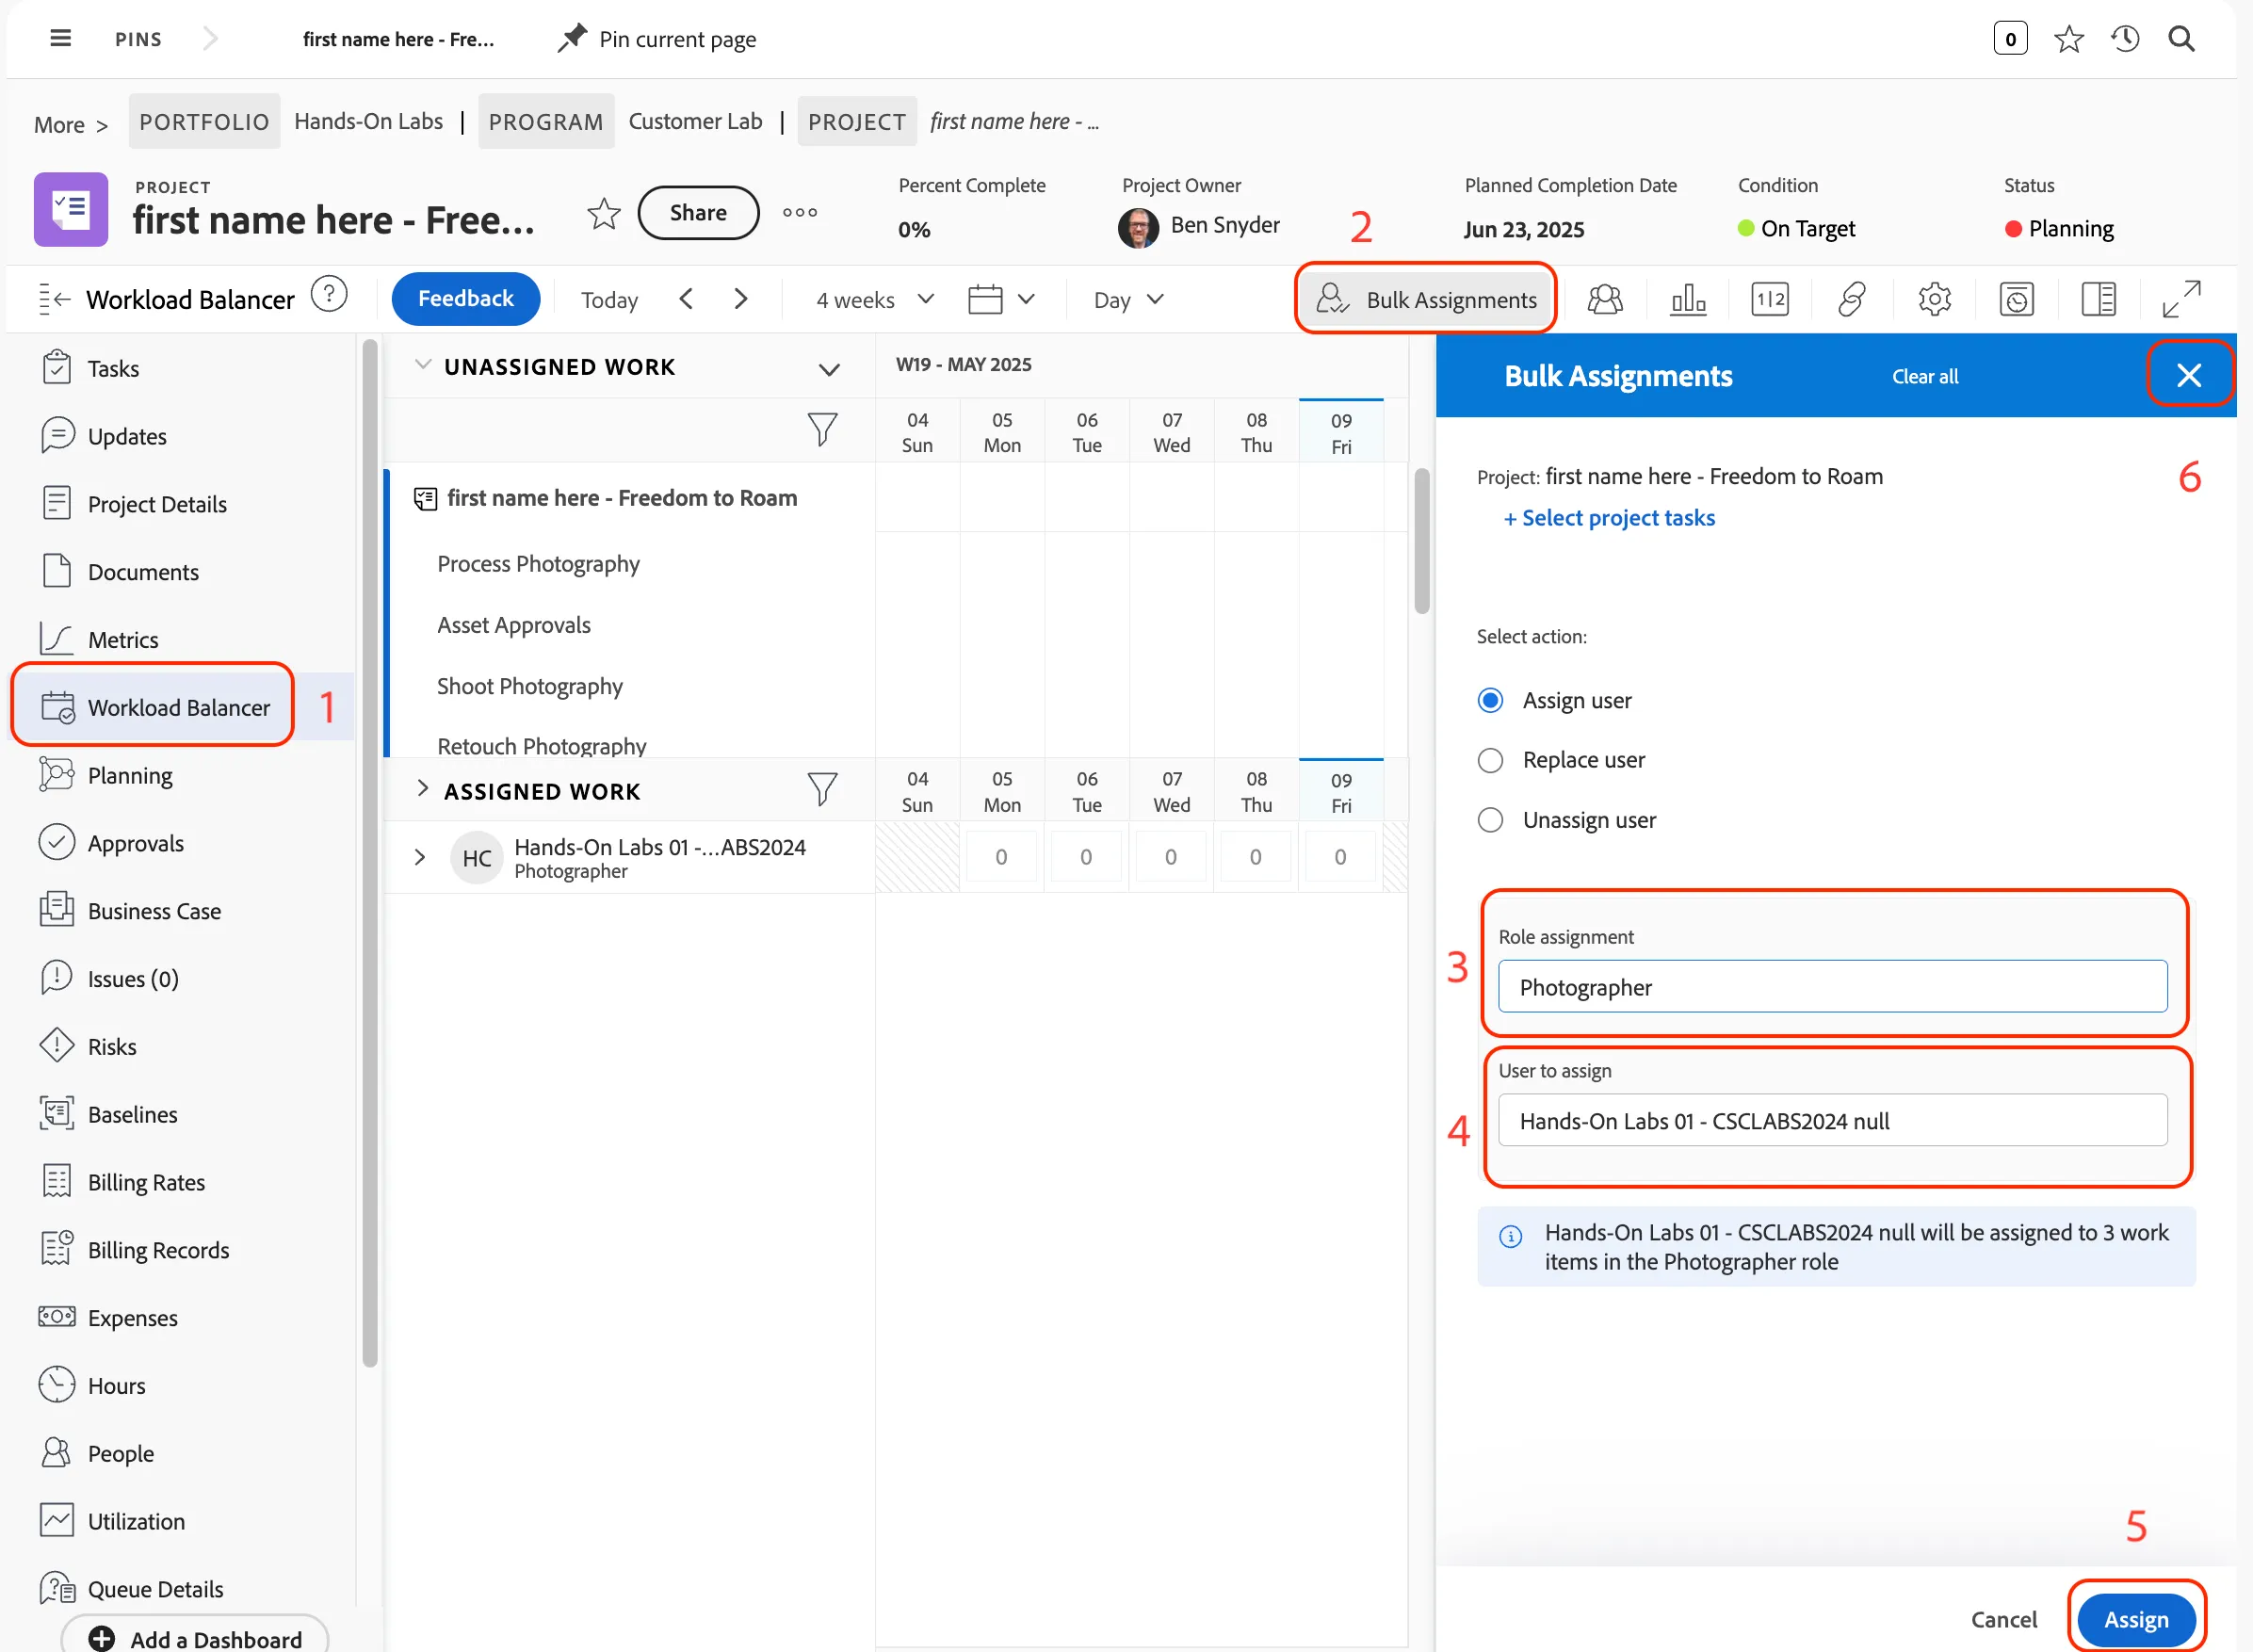Select the Unassign user radio option
This screenshot has height=1652, width=2253.
1490,820
